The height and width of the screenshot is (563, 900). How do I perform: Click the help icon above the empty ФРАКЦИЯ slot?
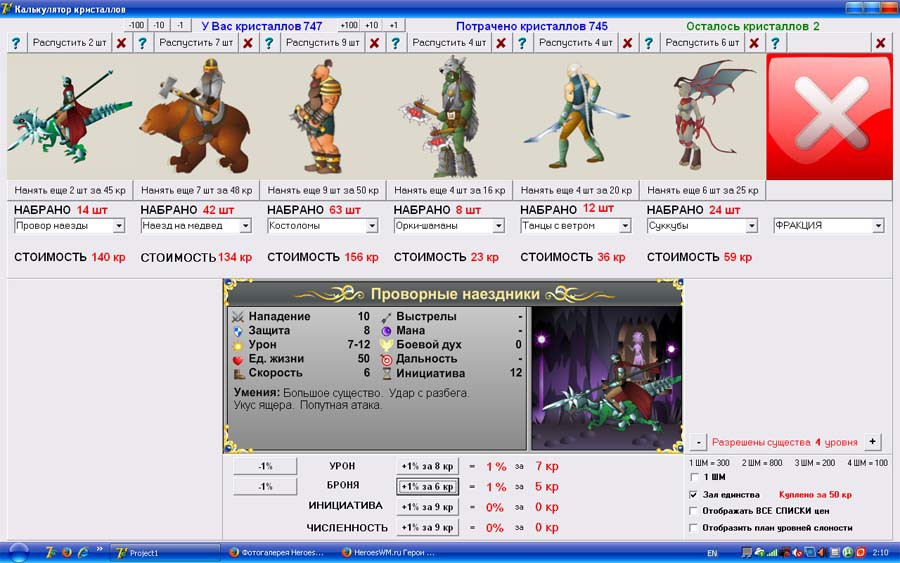[775, 43]
